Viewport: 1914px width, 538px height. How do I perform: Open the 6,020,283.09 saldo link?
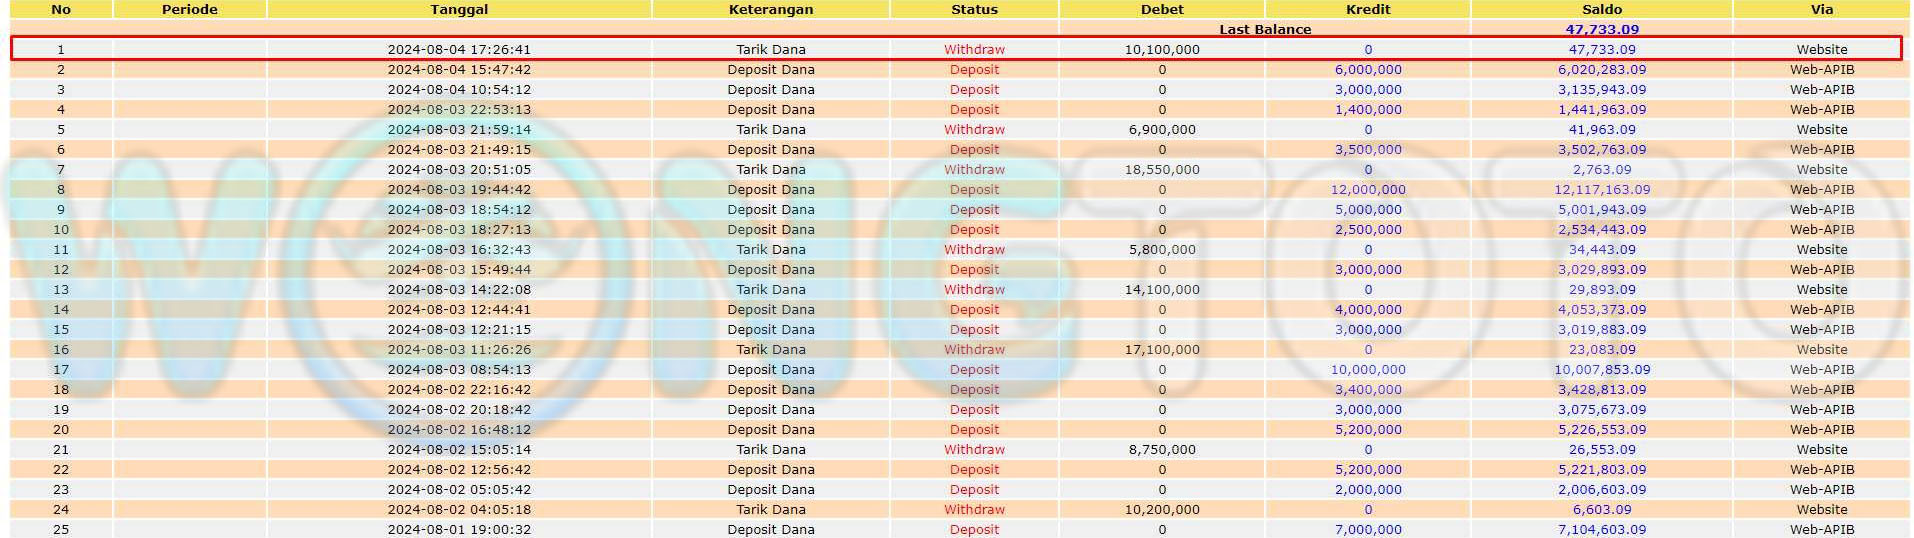(x=1602, y=70)
